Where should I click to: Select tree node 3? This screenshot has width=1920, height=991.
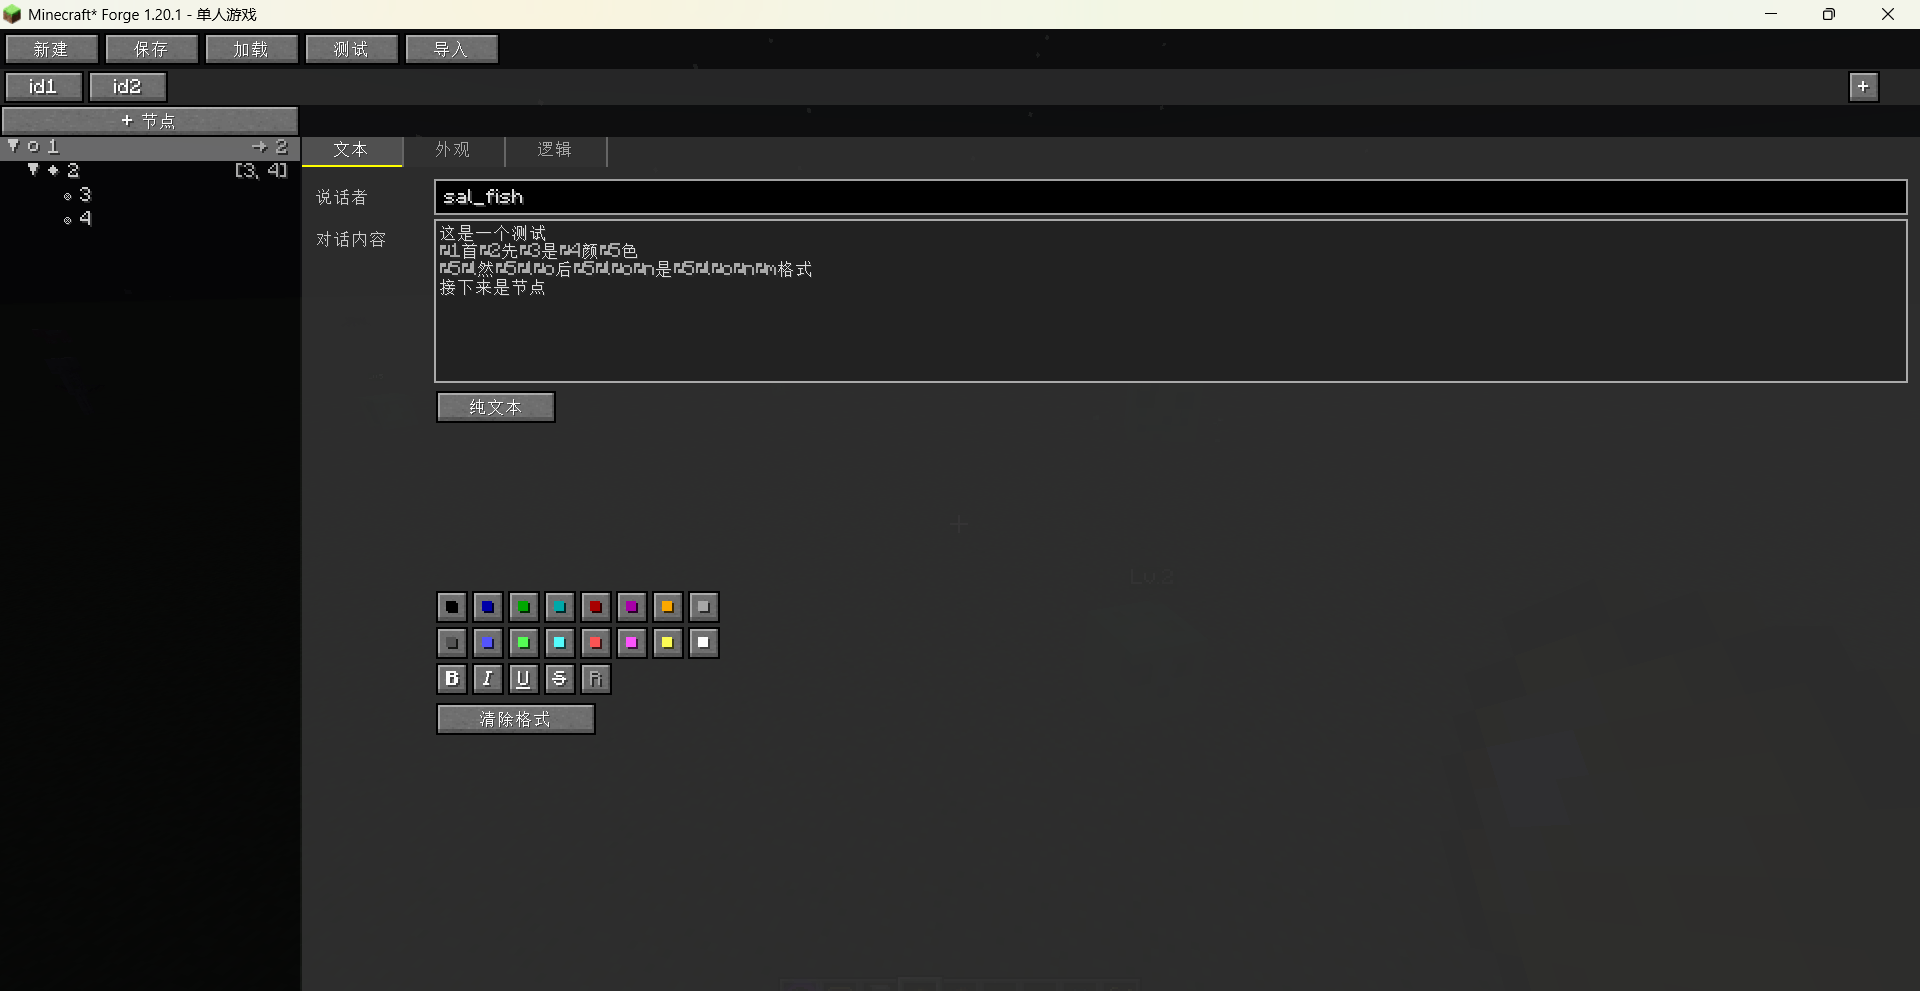point(150,195)
